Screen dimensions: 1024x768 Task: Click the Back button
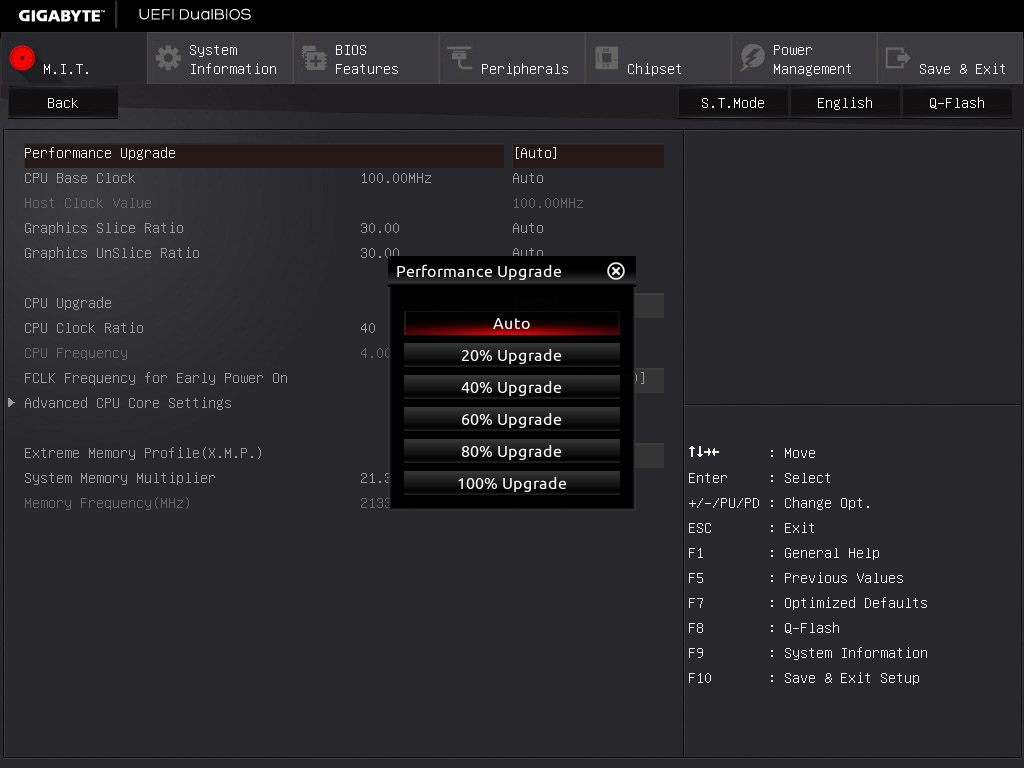click(x=63, y=103)
